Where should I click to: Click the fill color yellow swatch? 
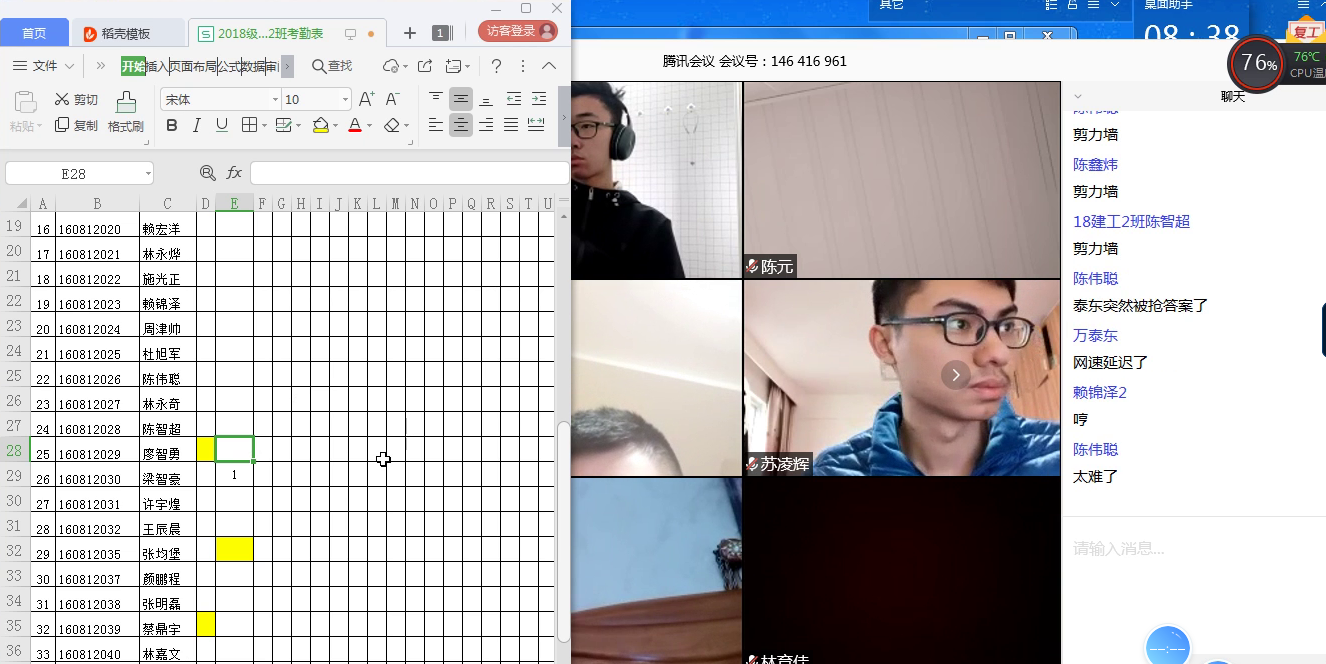320,125
